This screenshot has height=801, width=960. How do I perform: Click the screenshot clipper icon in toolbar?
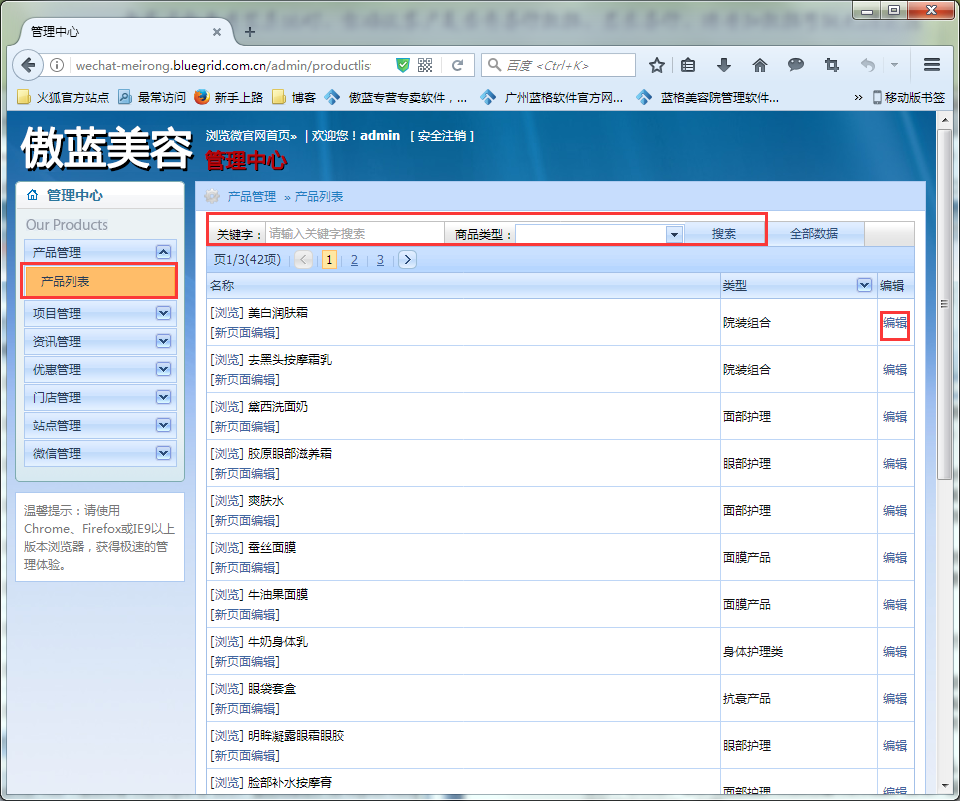[831, 64]
